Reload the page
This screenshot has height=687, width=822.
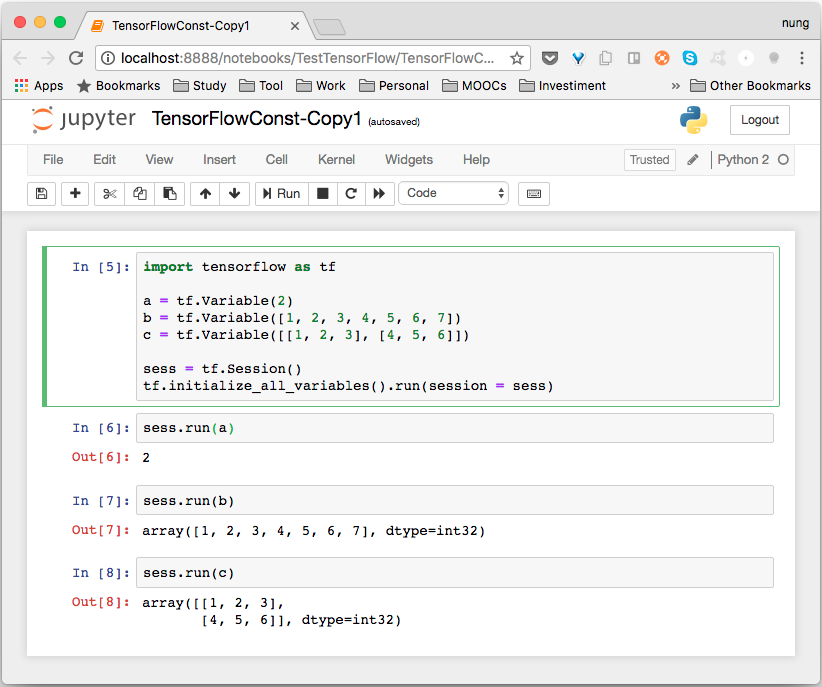point(77,58)
